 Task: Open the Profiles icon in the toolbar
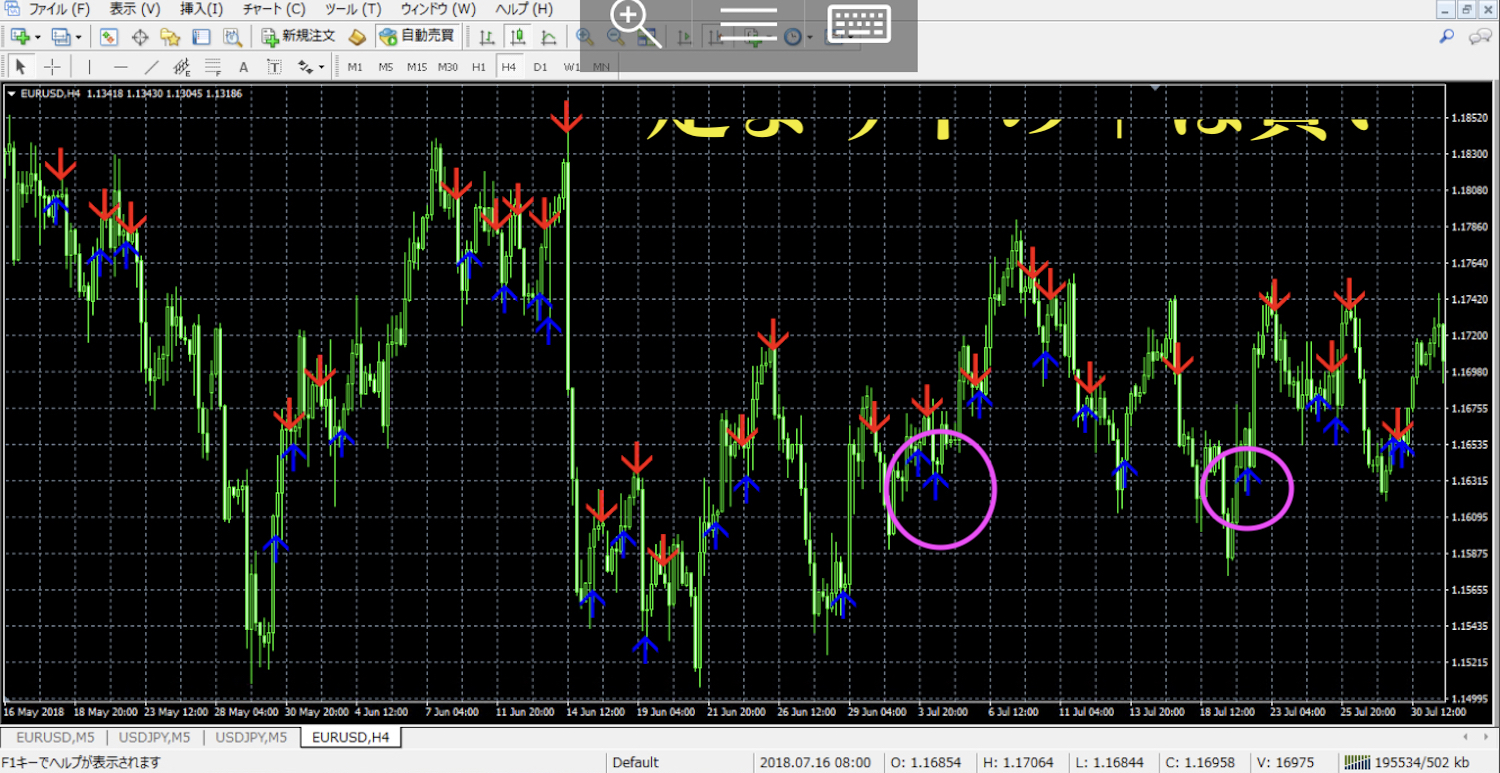61,37
